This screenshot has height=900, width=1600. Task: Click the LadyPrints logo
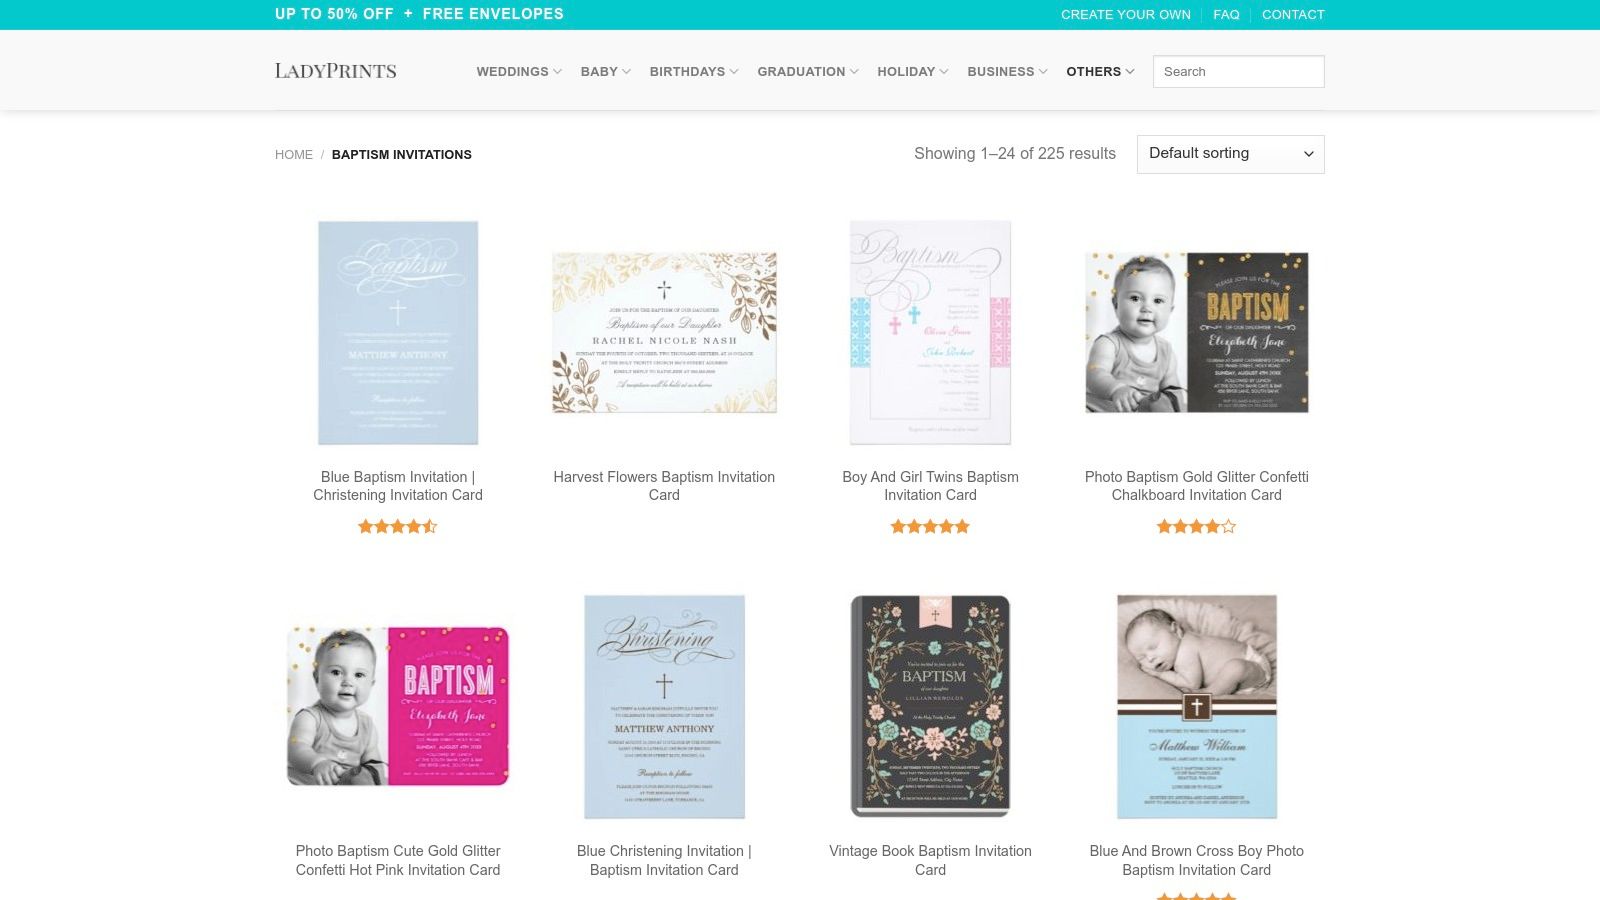click(x=336, y=71)
